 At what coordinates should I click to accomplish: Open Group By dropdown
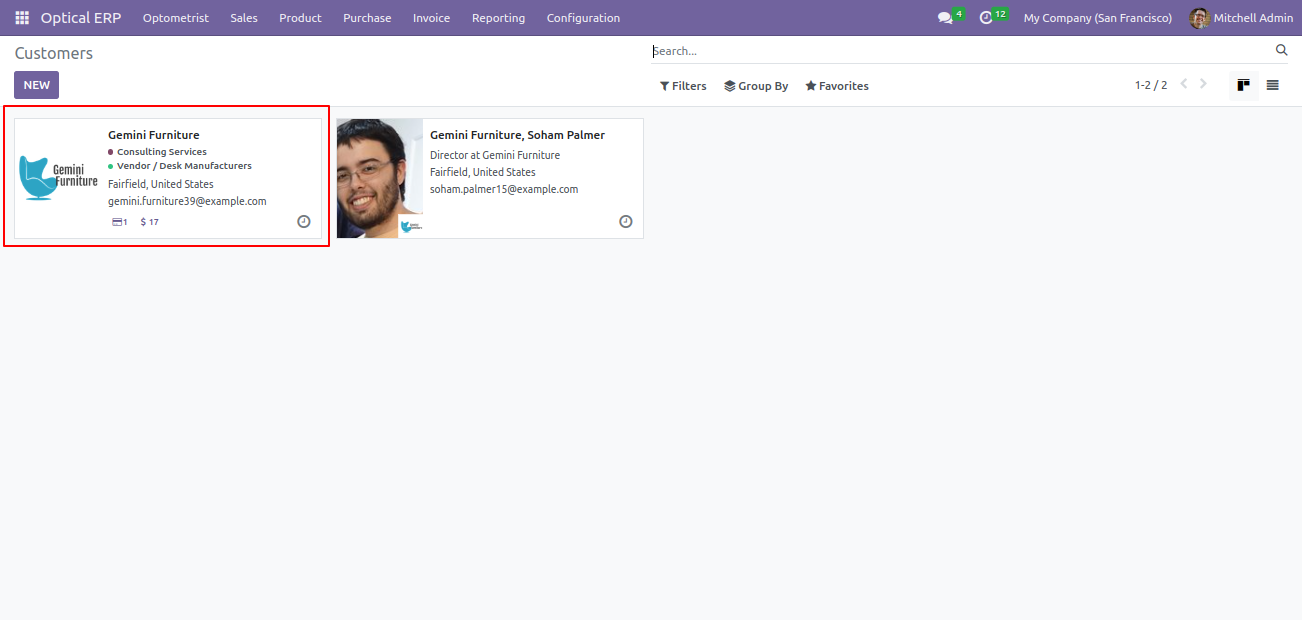point(756,86)
